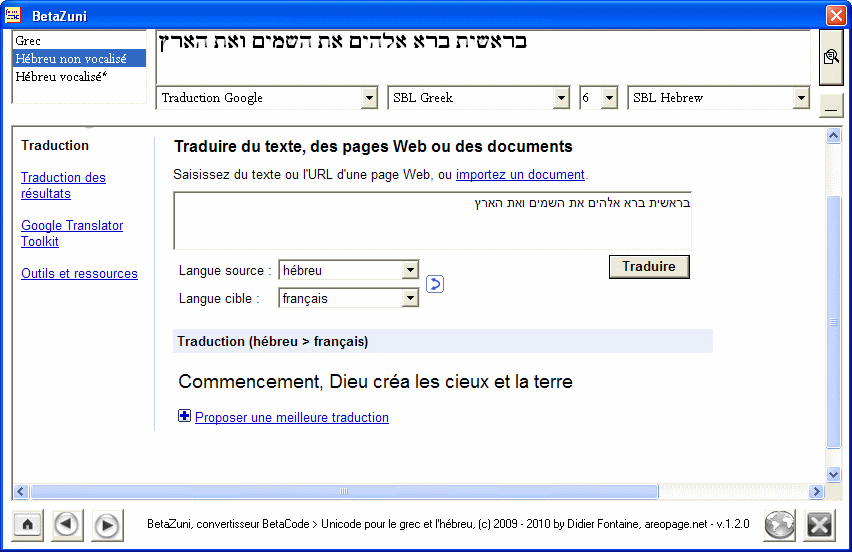Viewport: 852px width, 552px height.
Task: Close the BetaZuni window
Action: point(835,15)
